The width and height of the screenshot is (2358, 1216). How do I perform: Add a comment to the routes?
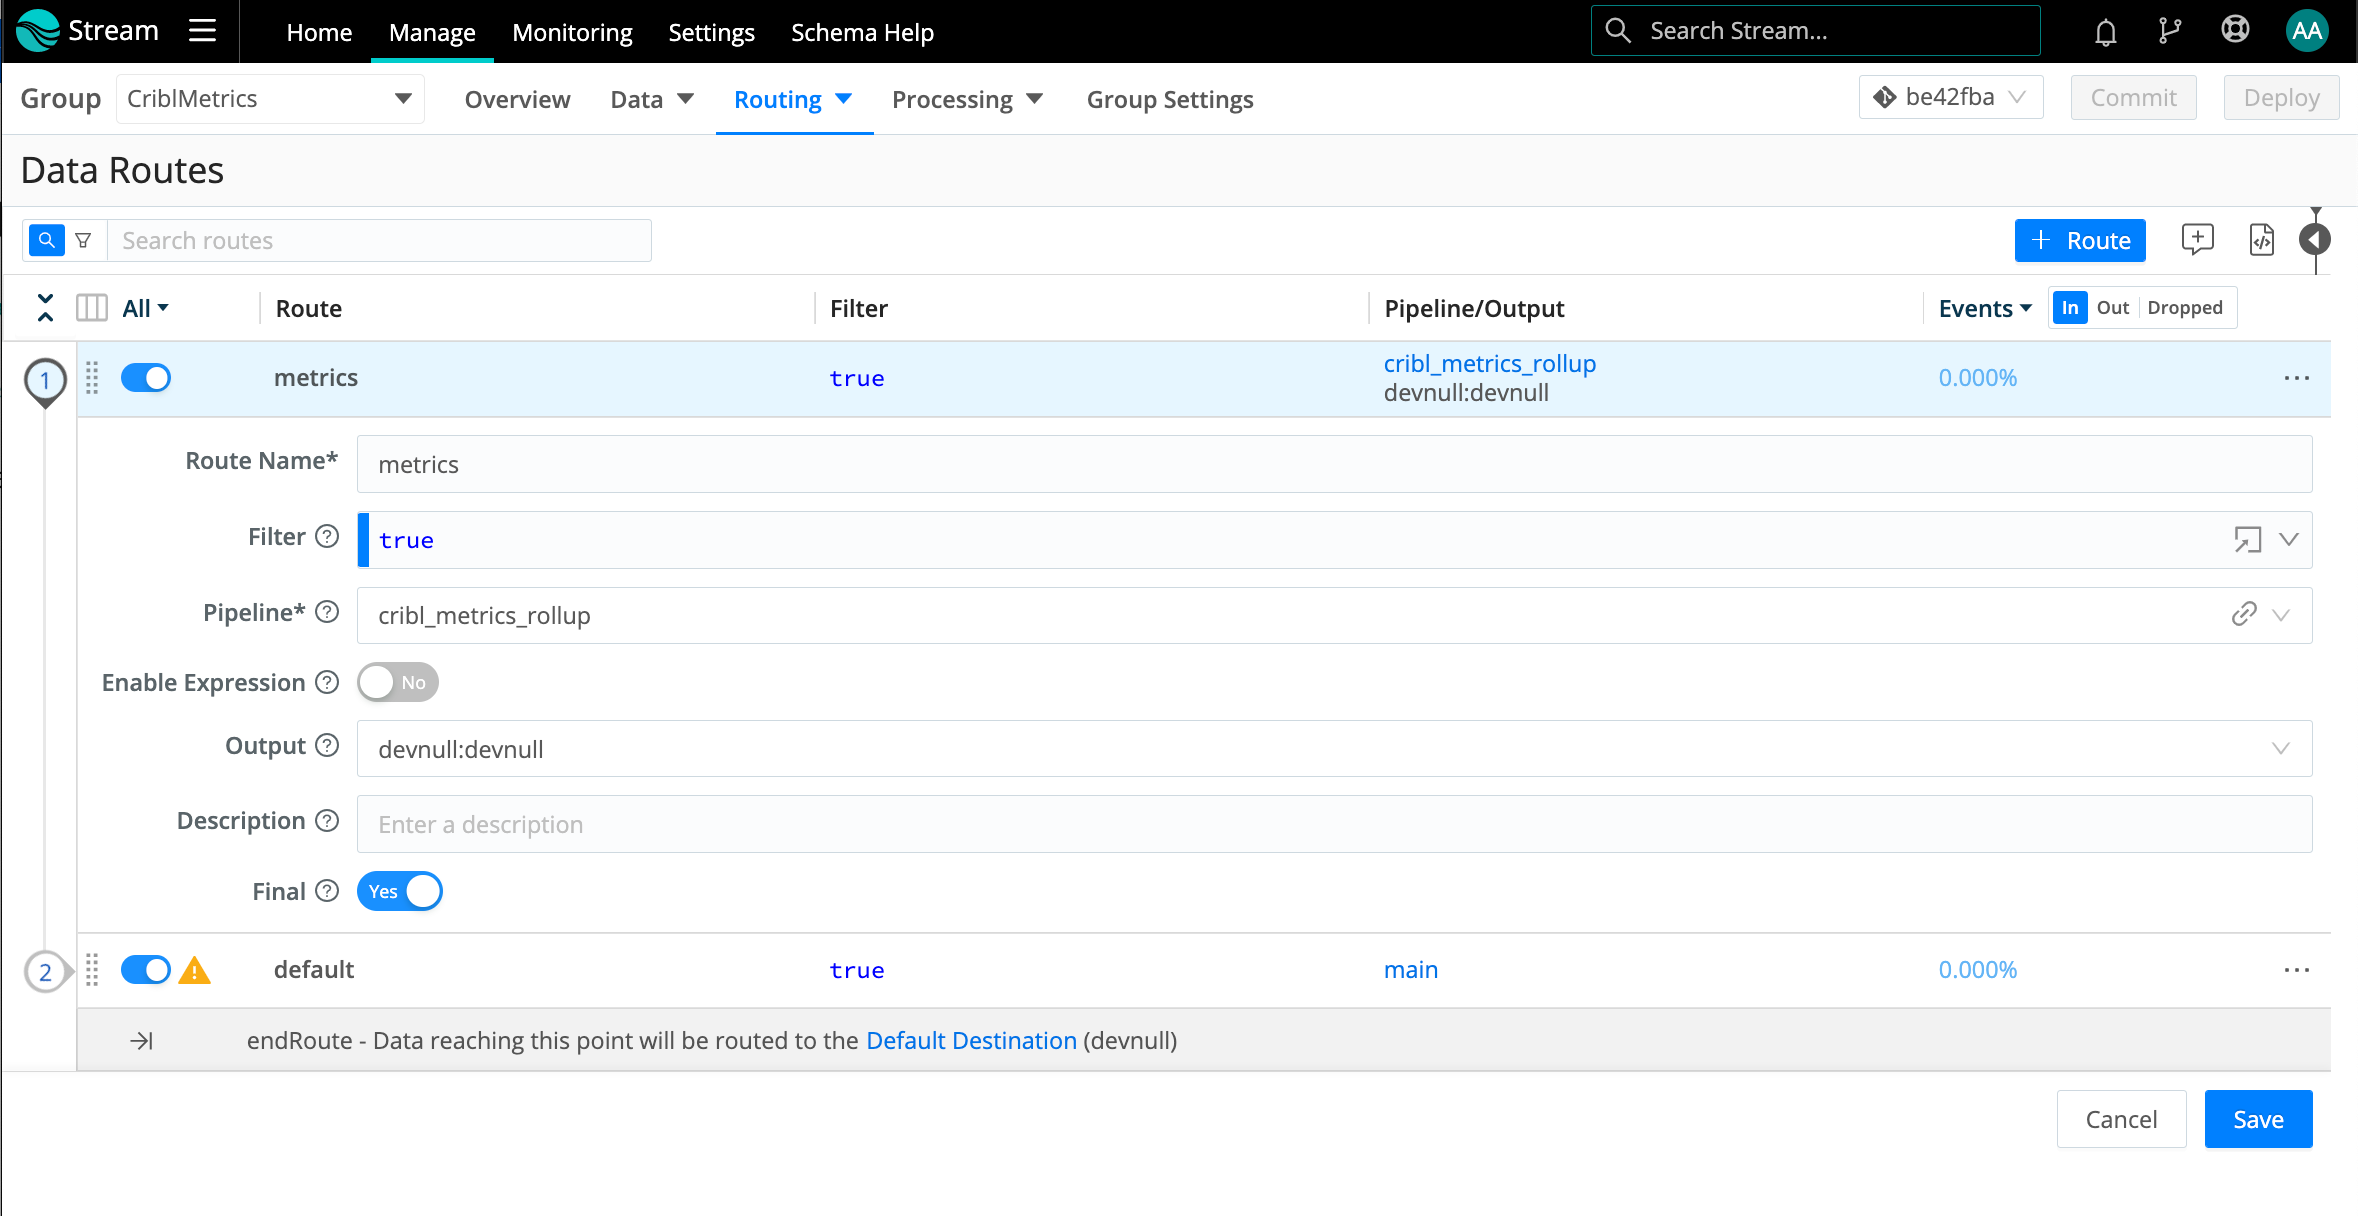(x=2198, y=240)
